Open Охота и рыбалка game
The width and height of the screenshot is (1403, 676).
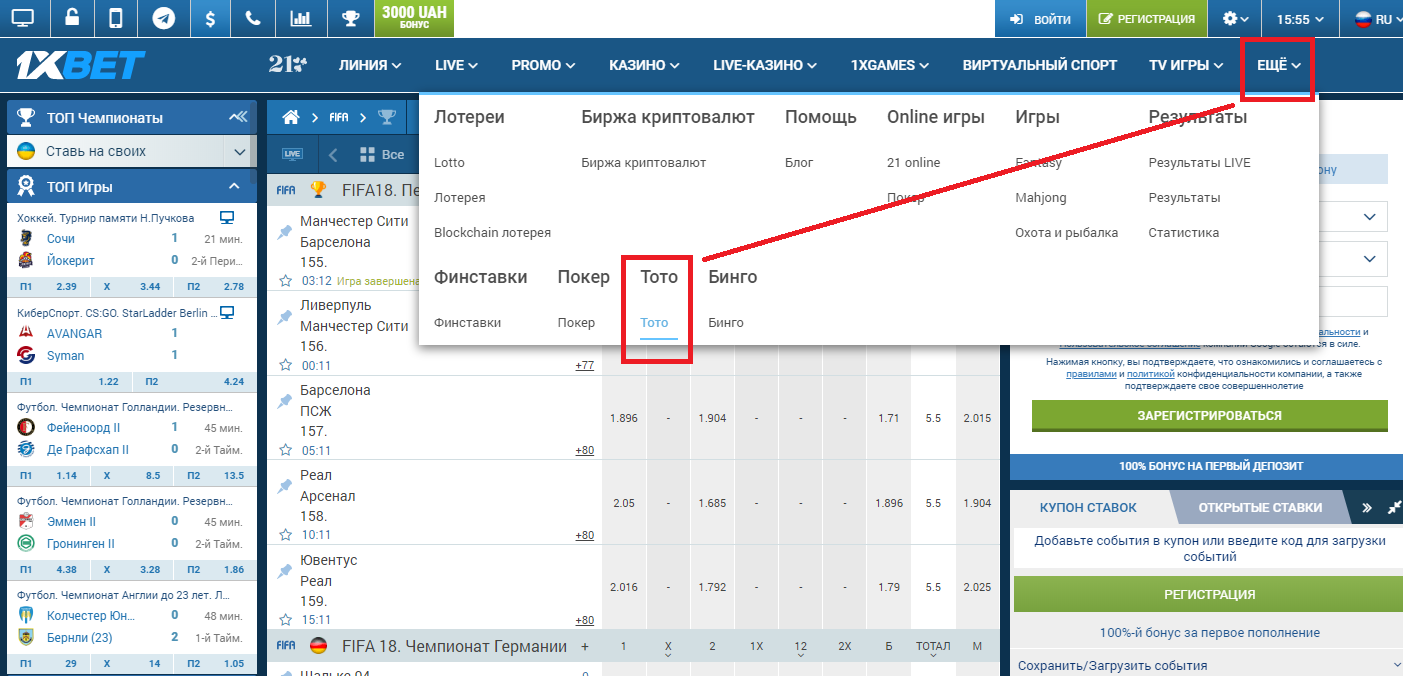pos(1066,232)
